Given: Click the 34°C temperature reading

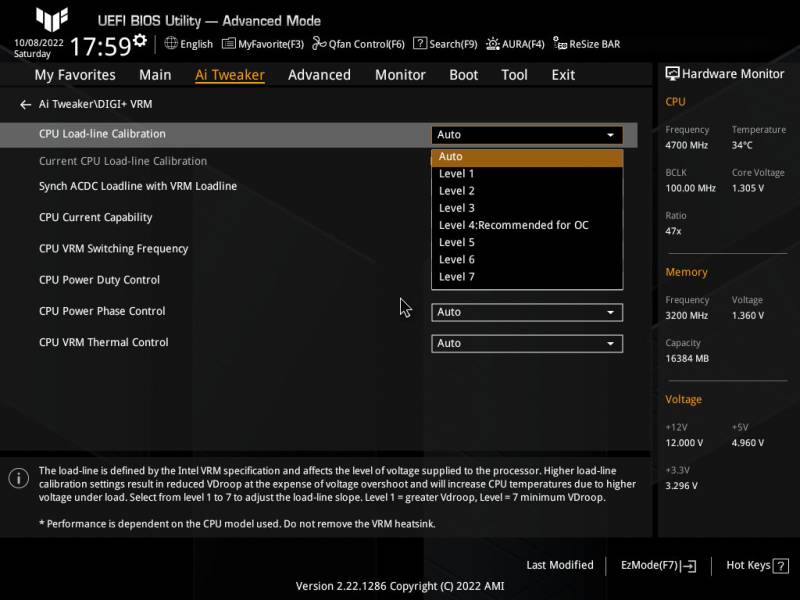Looking at the screenshot, I should [x=742, y=145].
